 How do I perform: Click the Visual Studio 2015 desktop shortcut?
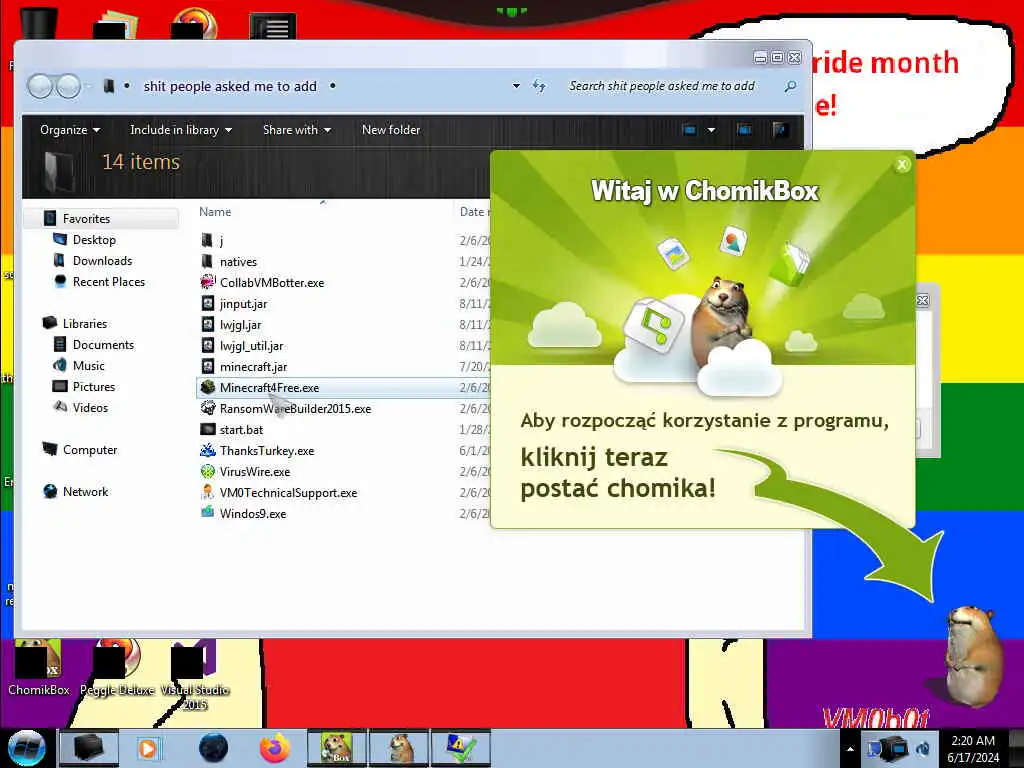point(194,675)
